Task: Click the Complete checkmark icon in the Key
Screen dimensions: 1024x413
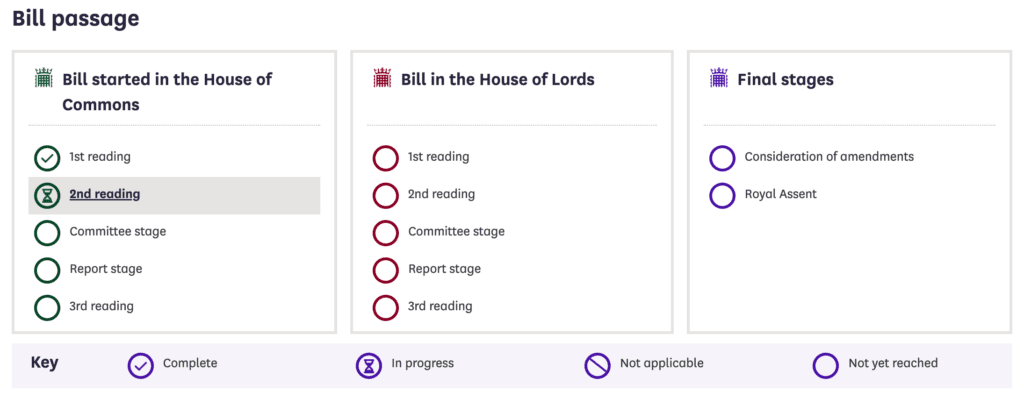Action: 141,365
